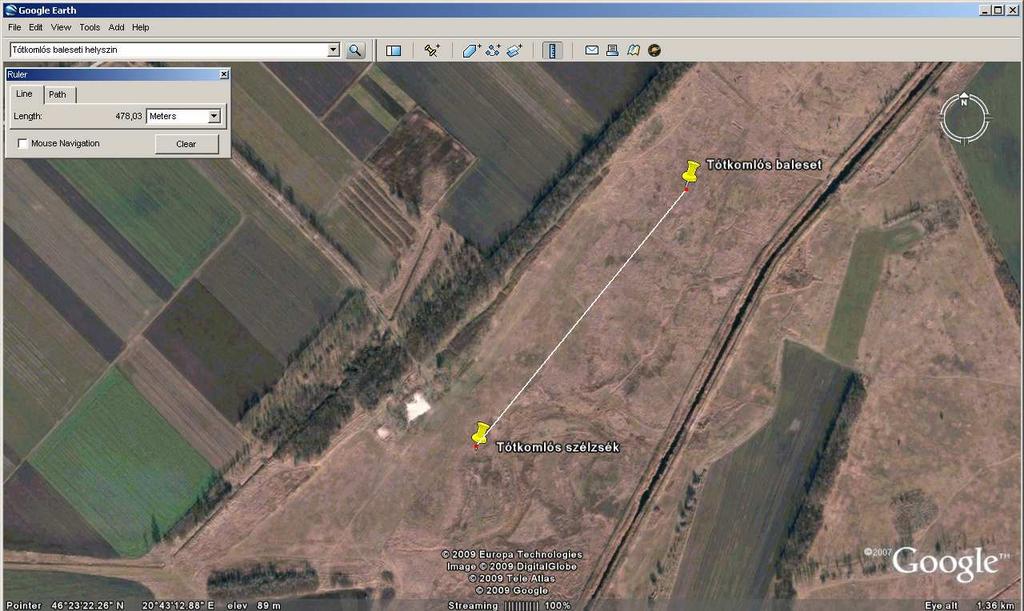Close the Ruler dialog
Viewport: 1024px width, 611px height.
tap(224, 74)
